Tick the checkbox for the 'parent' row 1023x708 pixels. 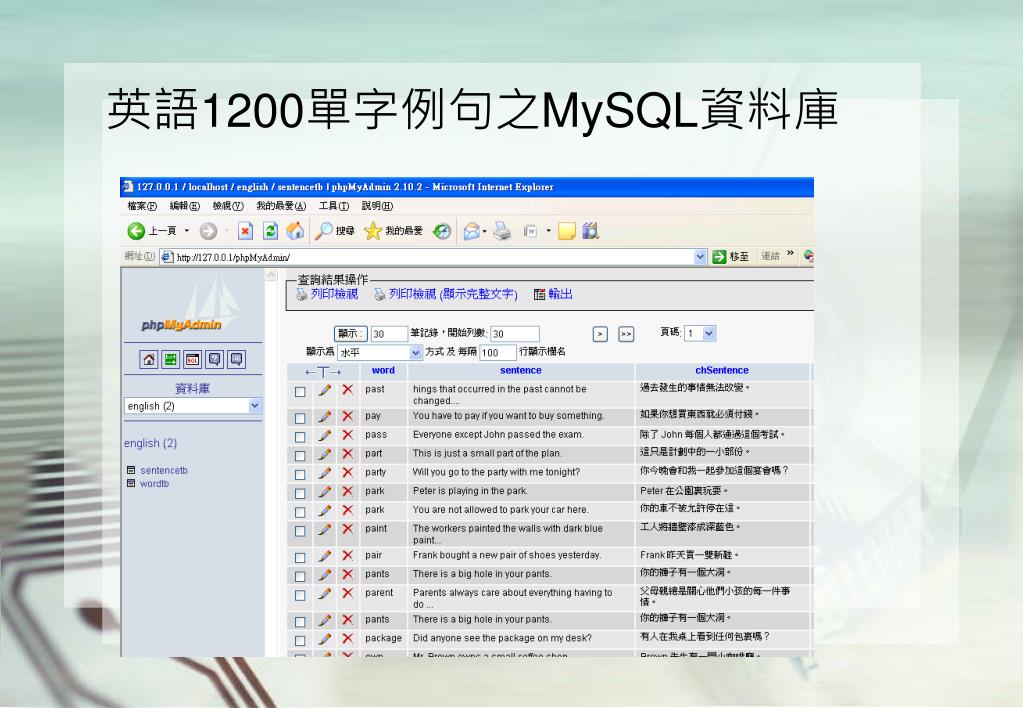click(300, 595)
